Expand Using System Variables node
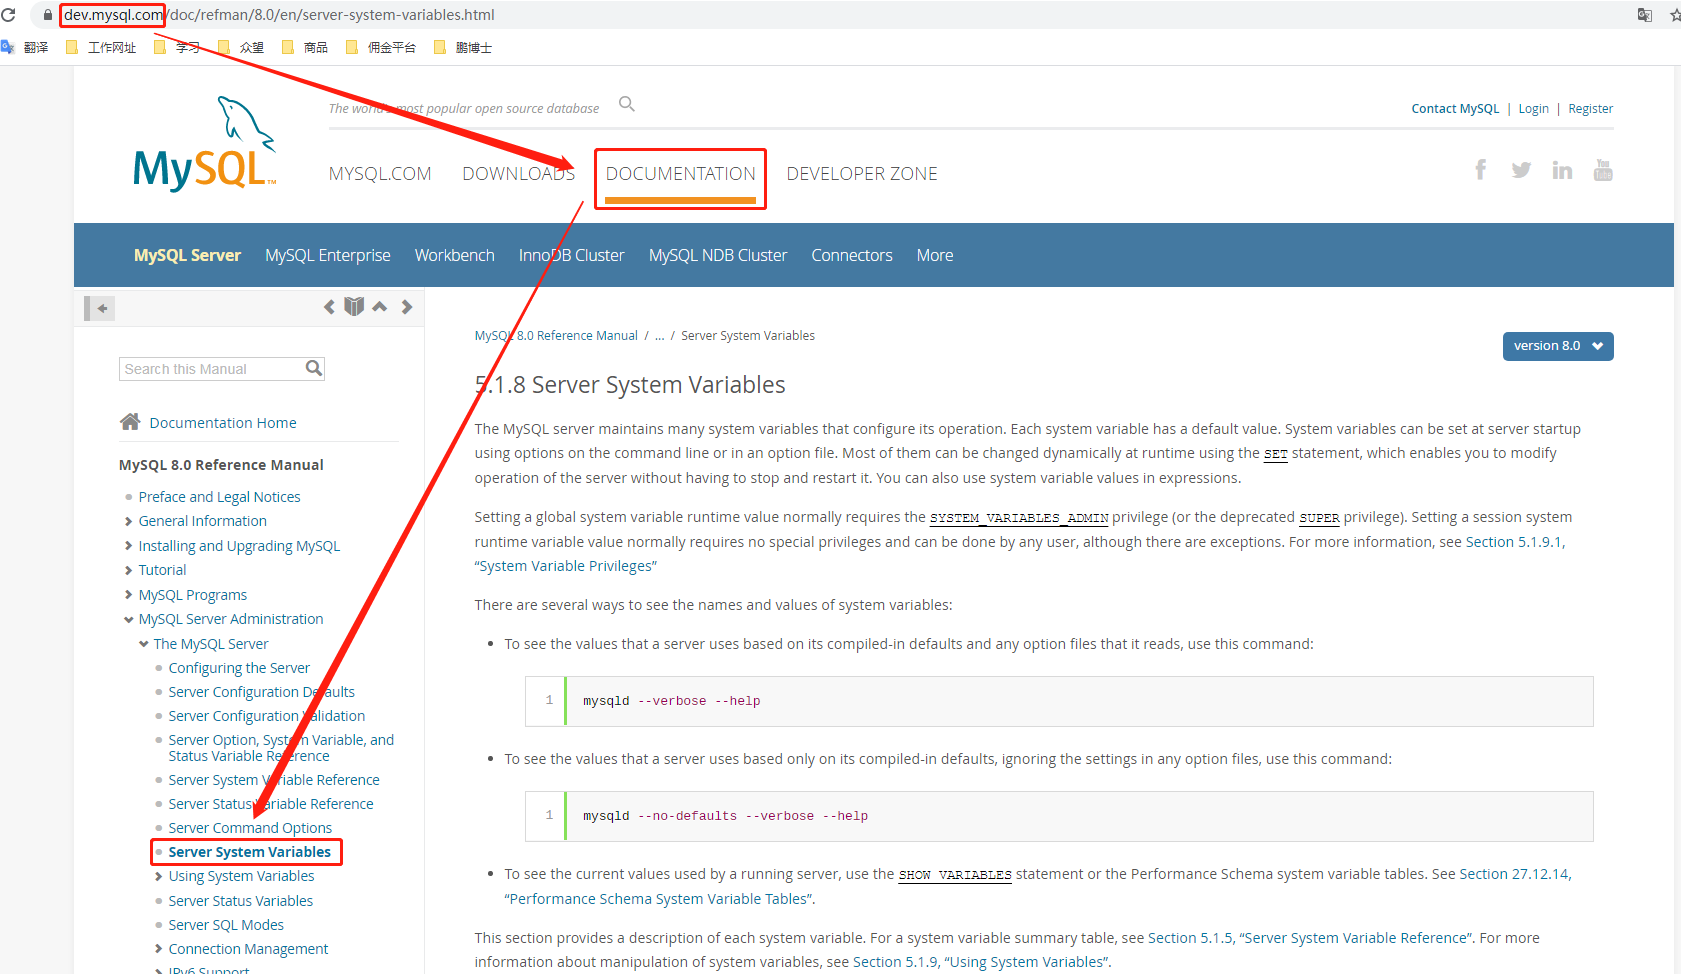The height and width of the screenshot is (974, 1681). pyautogui.click(x=158, y=876)
